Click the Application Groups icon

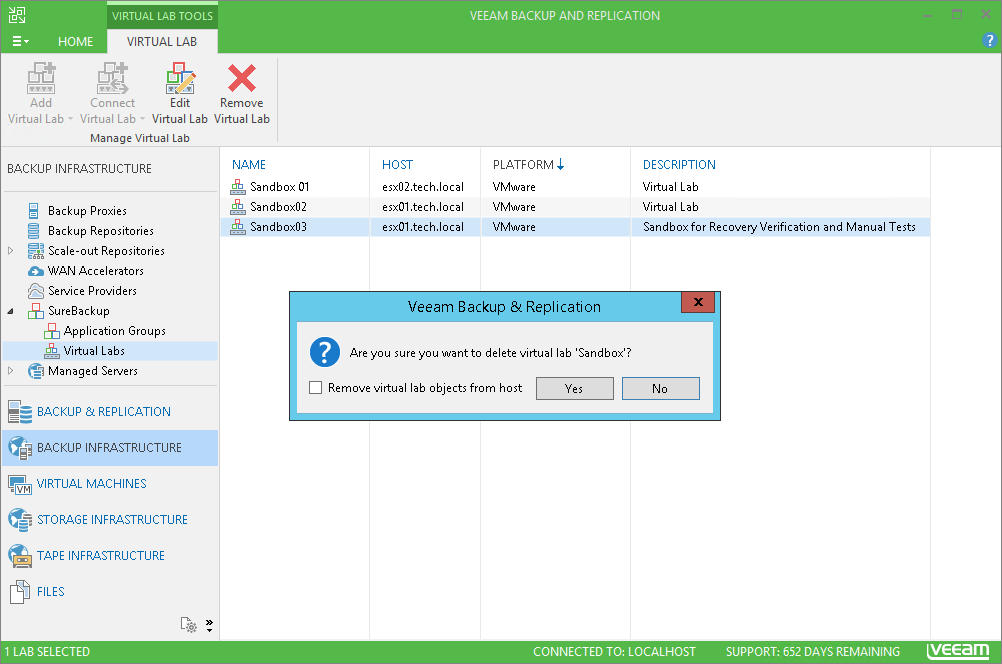(52, 331)
